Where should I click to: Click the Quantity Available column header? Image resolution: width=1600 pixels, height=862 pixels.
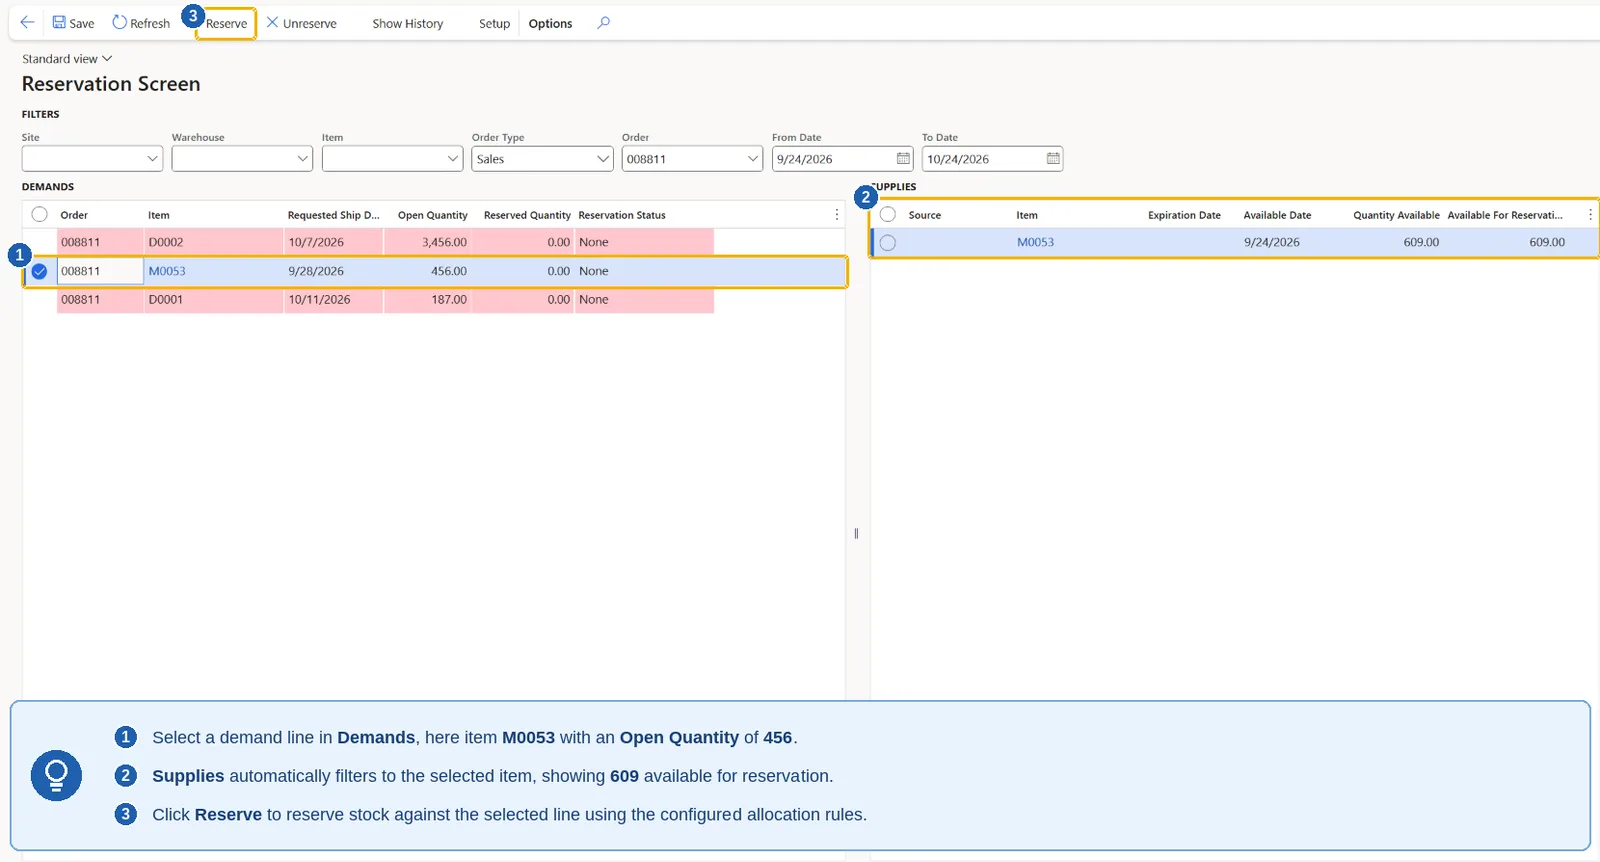1396,215
